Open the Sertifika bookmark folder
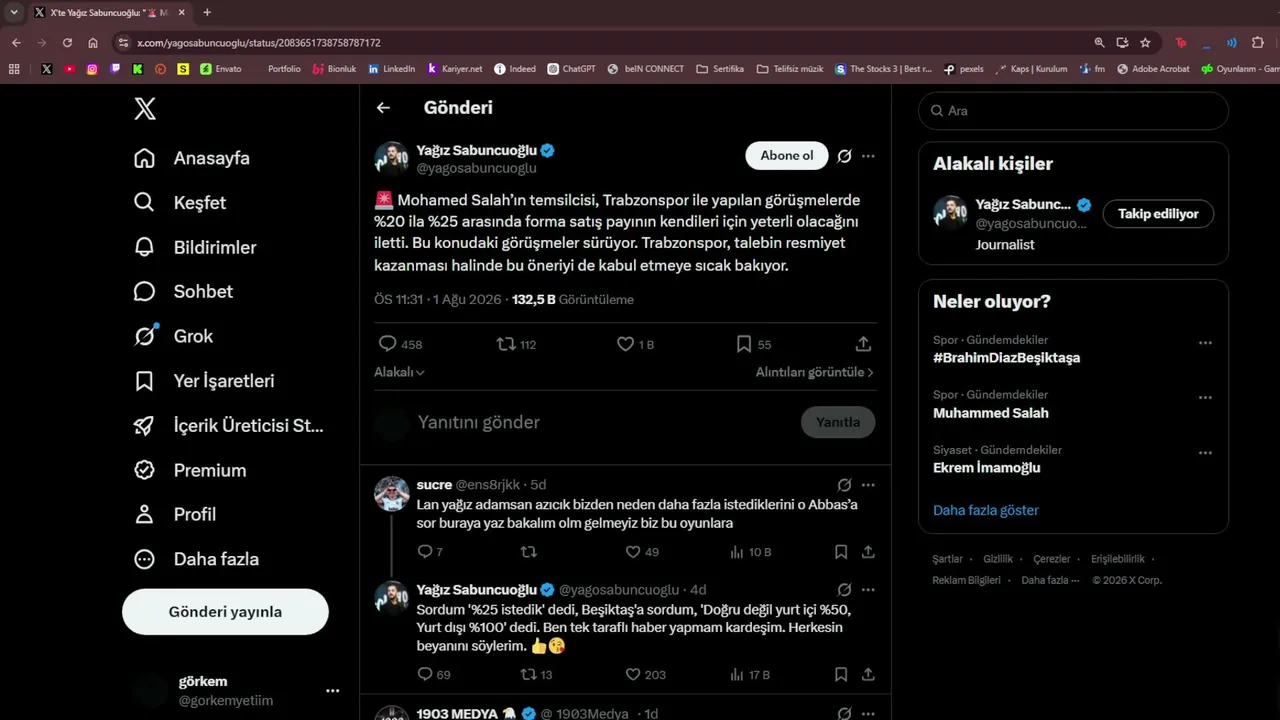Screen dimensions: 1280x720 (x=720, y=69)
